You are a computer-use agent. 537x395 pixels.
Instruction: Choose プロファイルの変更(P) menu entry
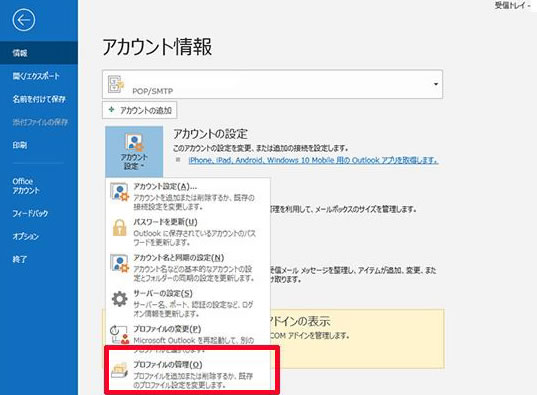click(x=188, y=336)
